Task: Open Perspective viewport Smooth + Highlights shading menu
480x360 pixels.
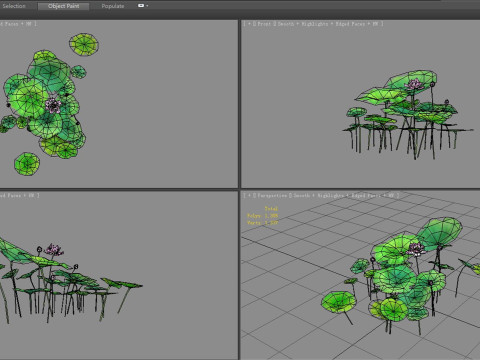Action: 318,196
